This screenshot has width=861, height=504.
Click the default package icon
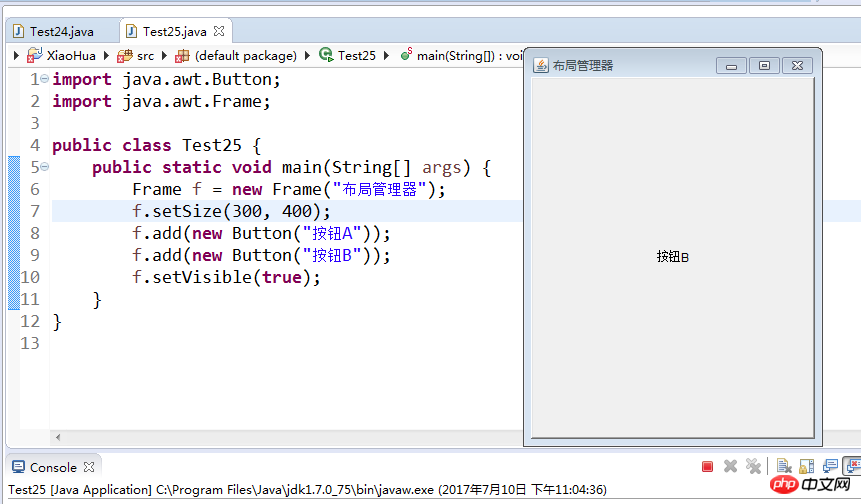[x=182, y=55]
